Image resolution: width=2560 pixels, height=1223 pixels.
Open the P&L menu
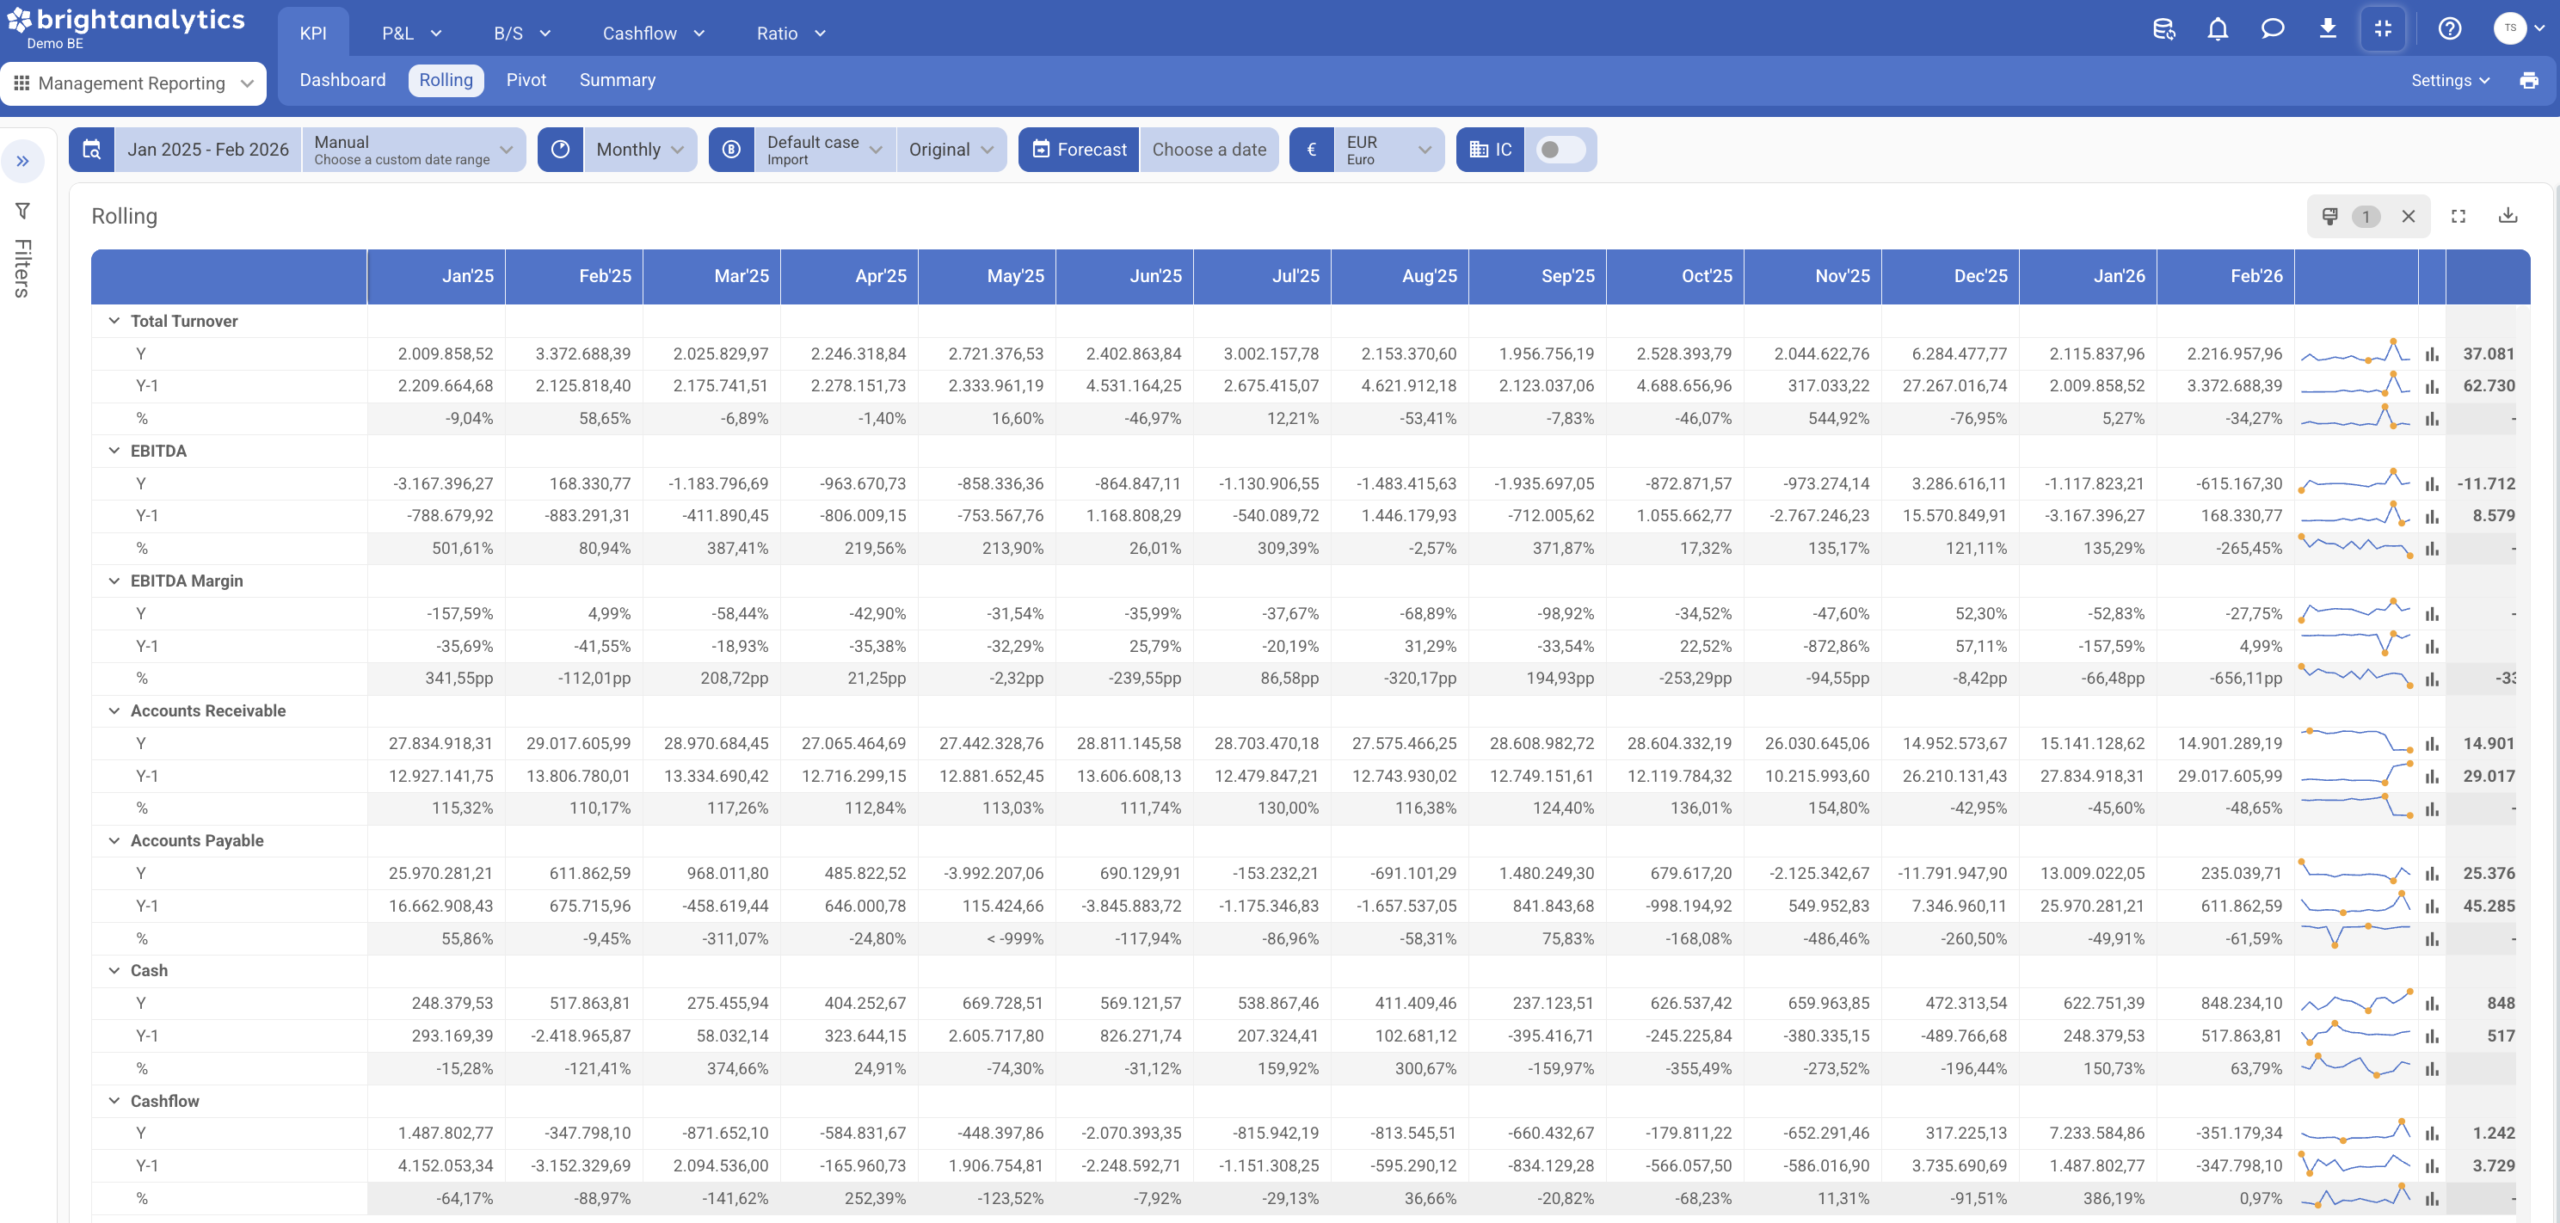[x=411, y=33]
